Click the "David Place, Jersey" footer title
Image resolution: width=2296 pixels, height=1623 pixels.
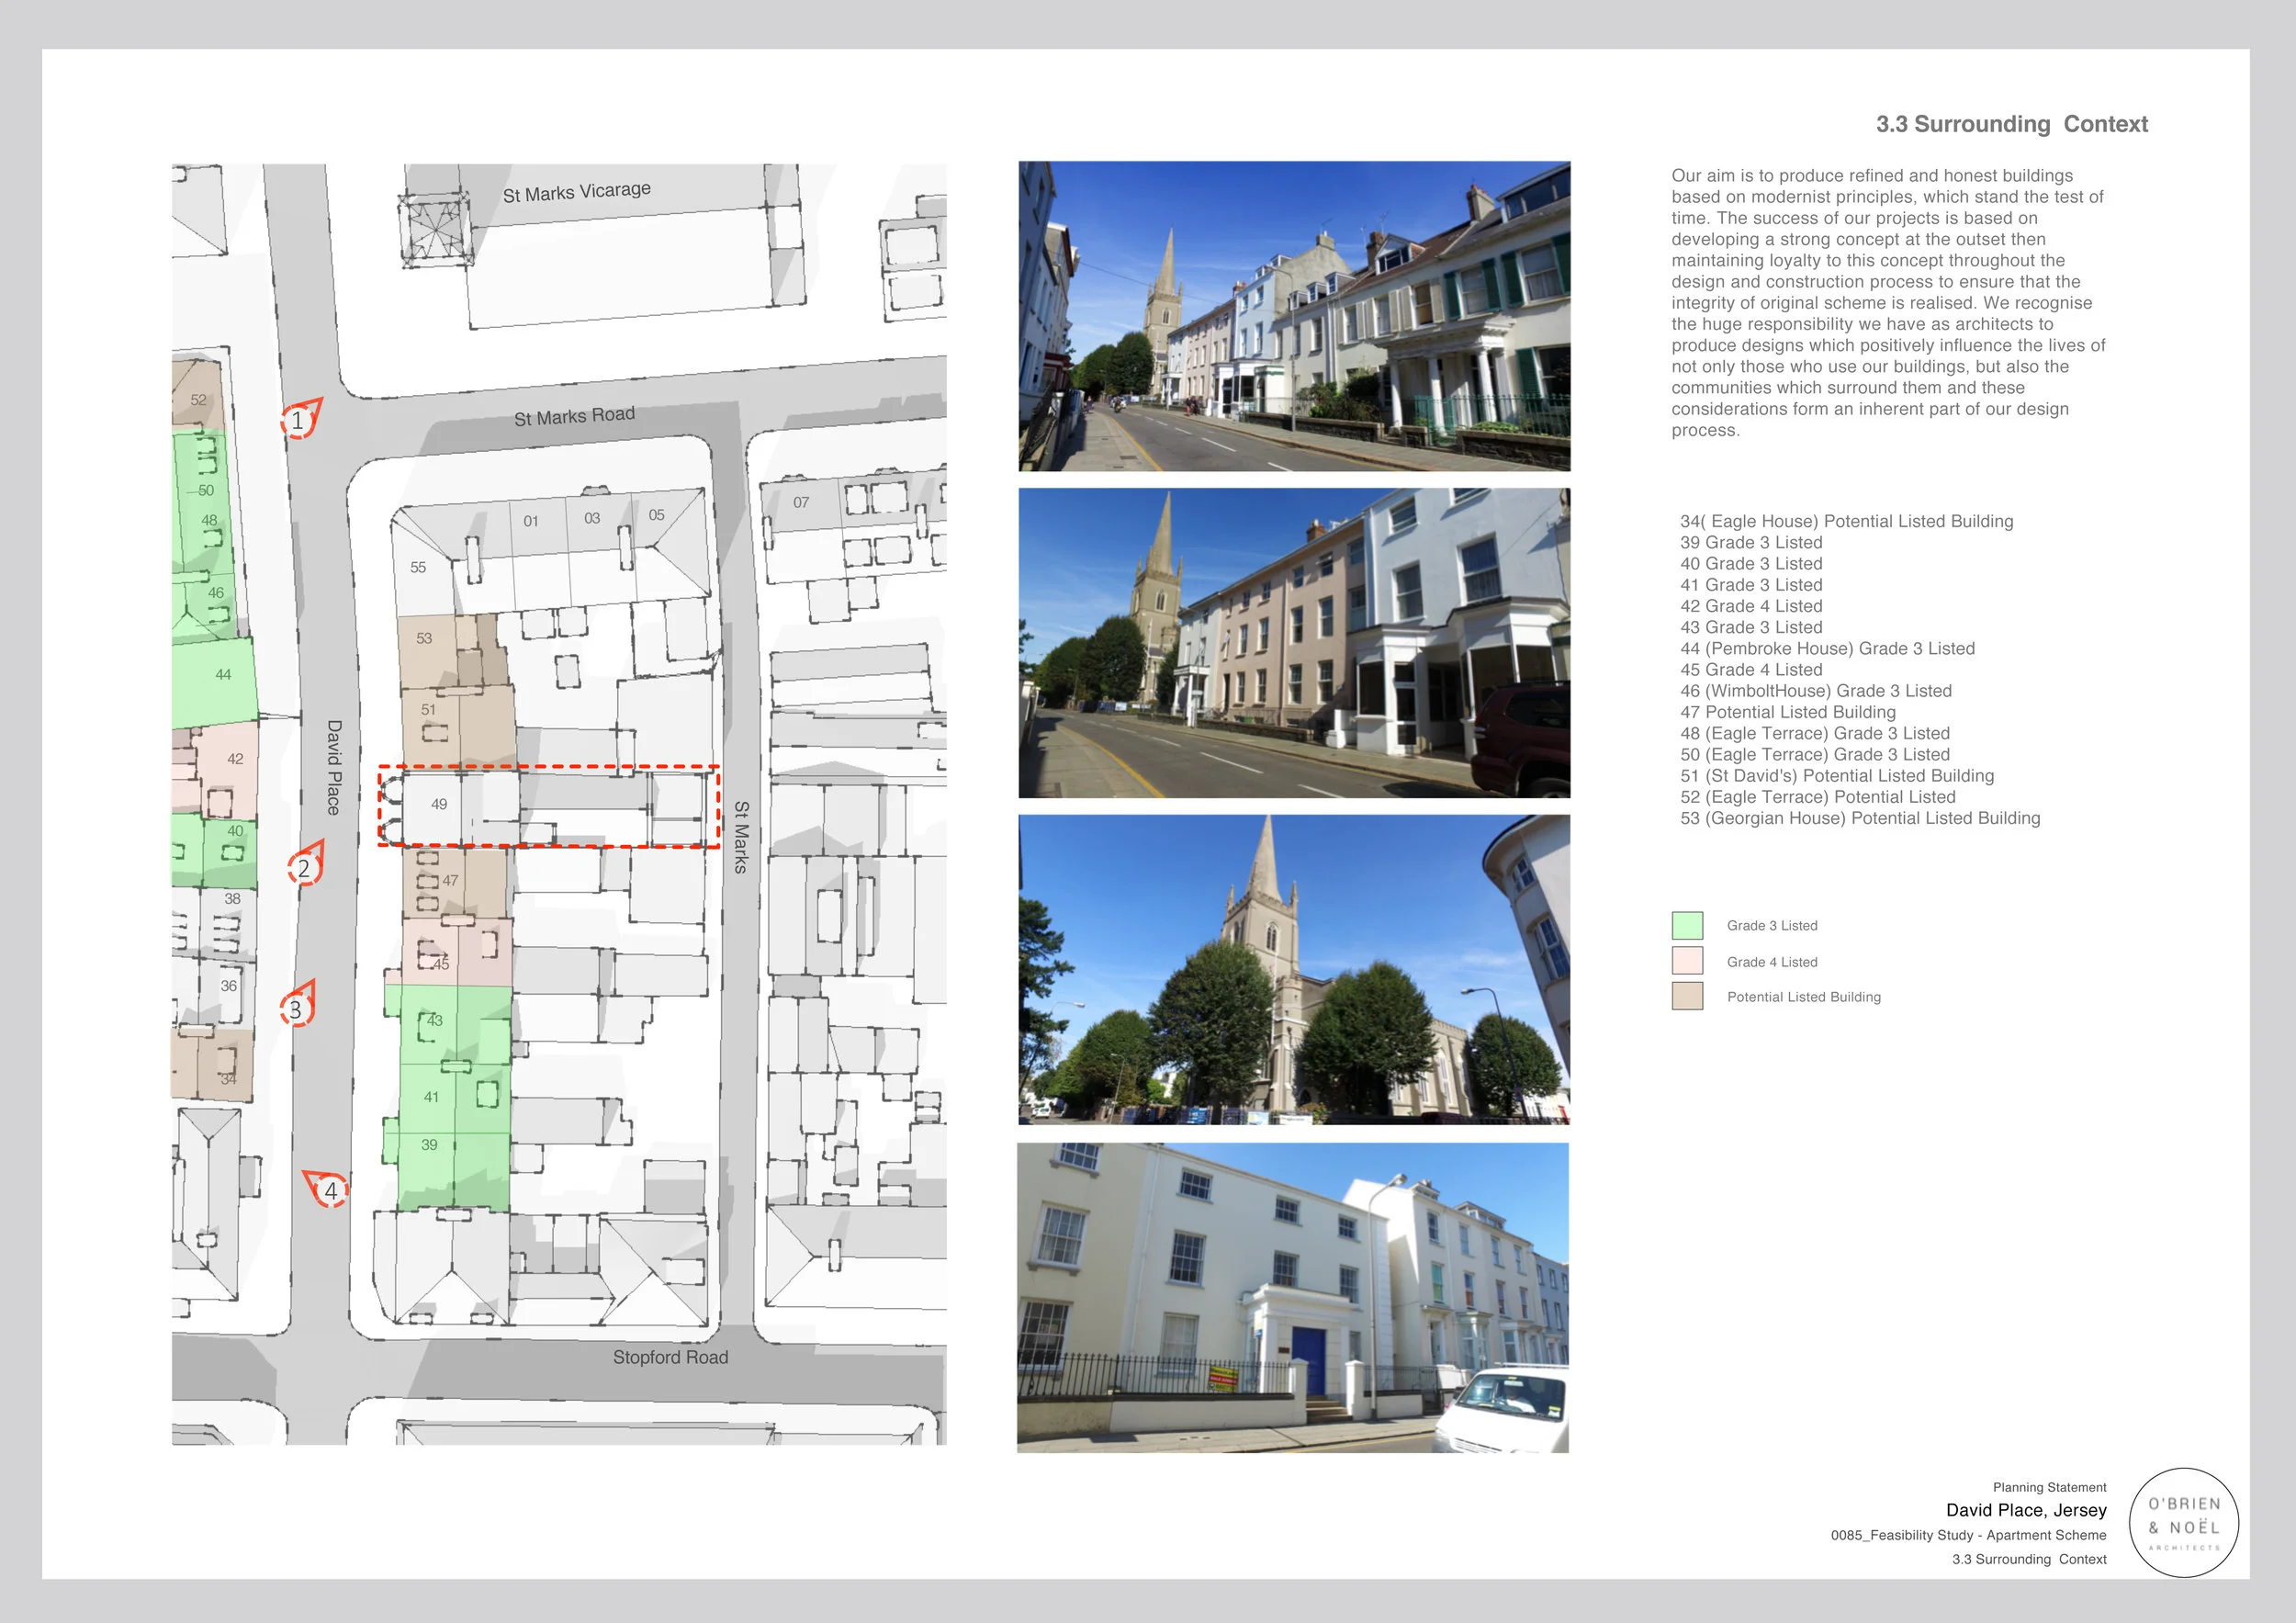2026,1510
